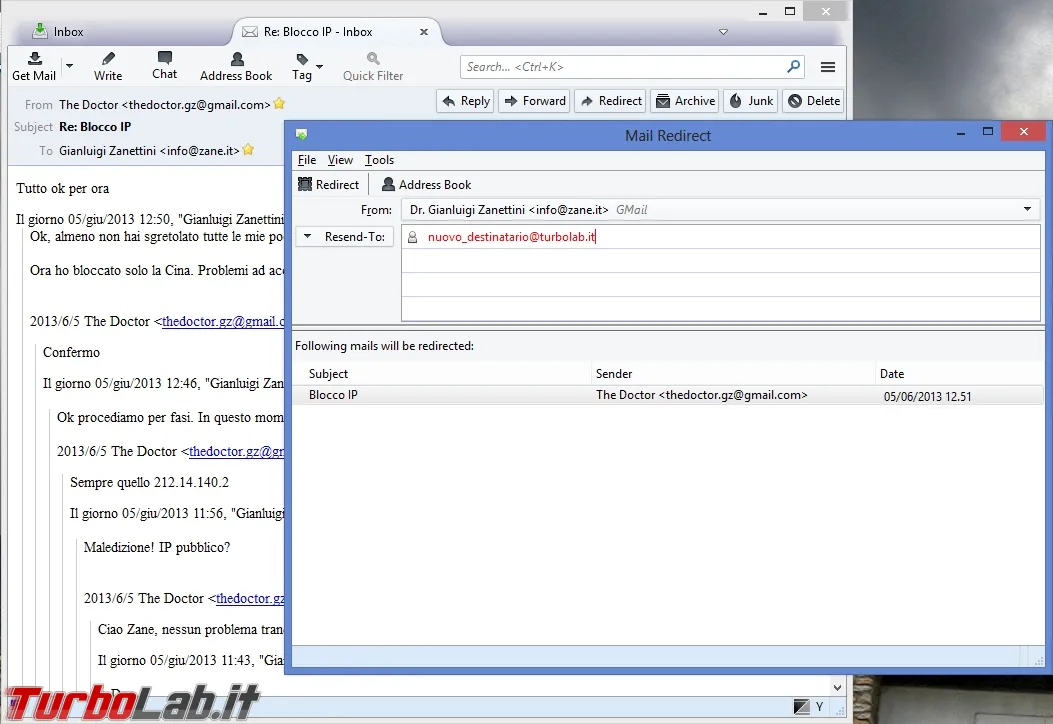Mark message as Junk
1053x724 pixels.
click(751, 101)
